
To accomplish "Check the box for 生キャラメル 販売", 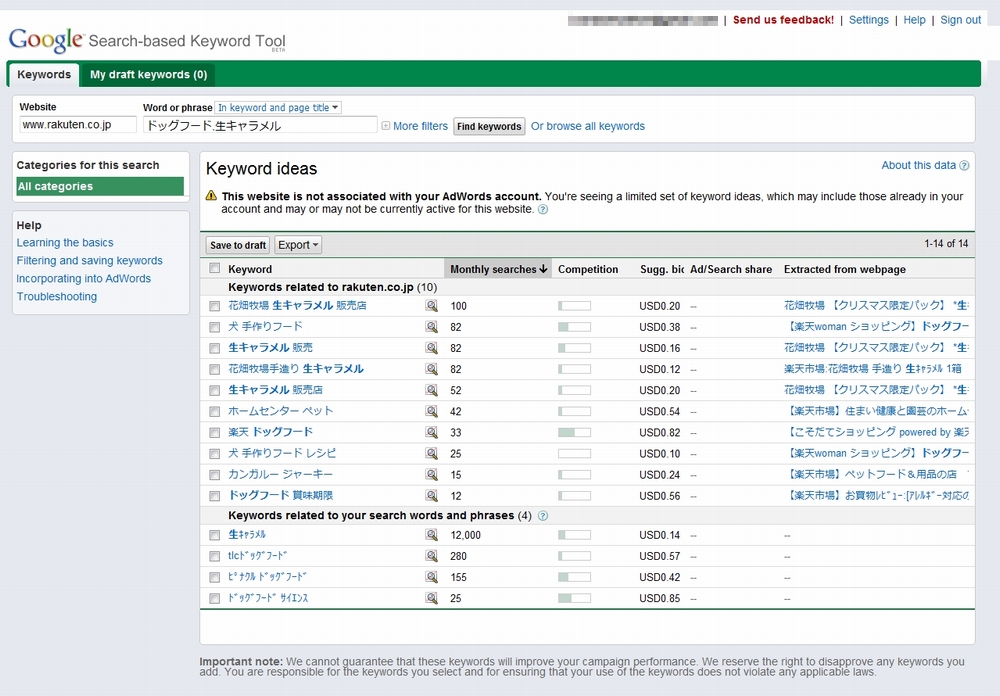I will point(214,348).
